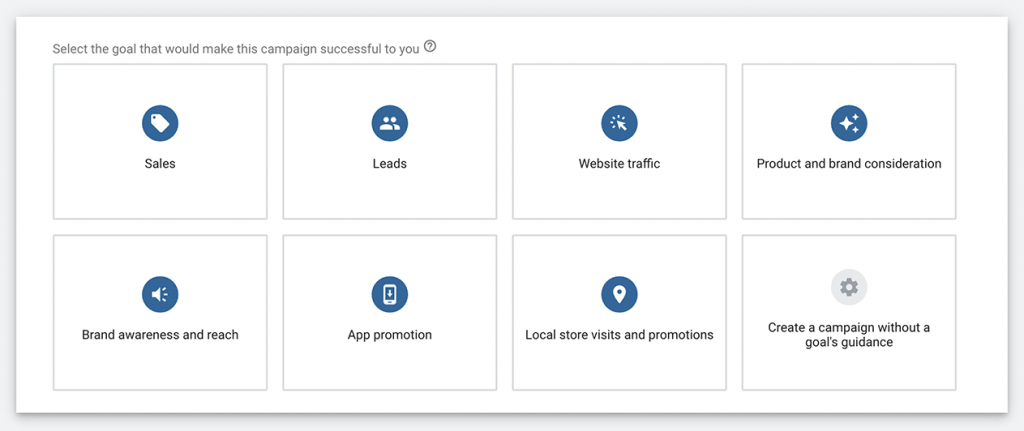The height and width of the screenshot is (431, 1024).
Task: Click the Leads people icon
Action: click(x=390, y=123)
